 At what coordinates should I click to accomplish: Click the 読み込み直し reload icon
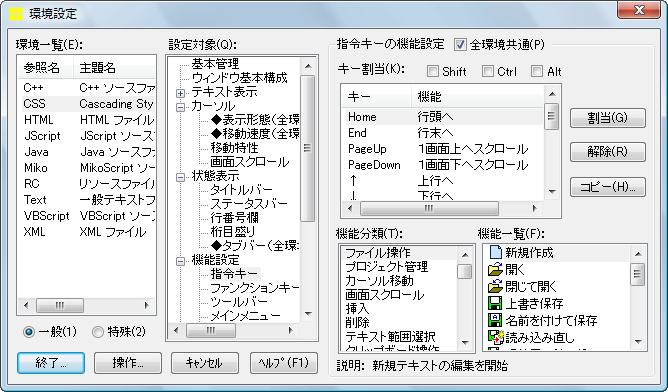click(495, 337)
